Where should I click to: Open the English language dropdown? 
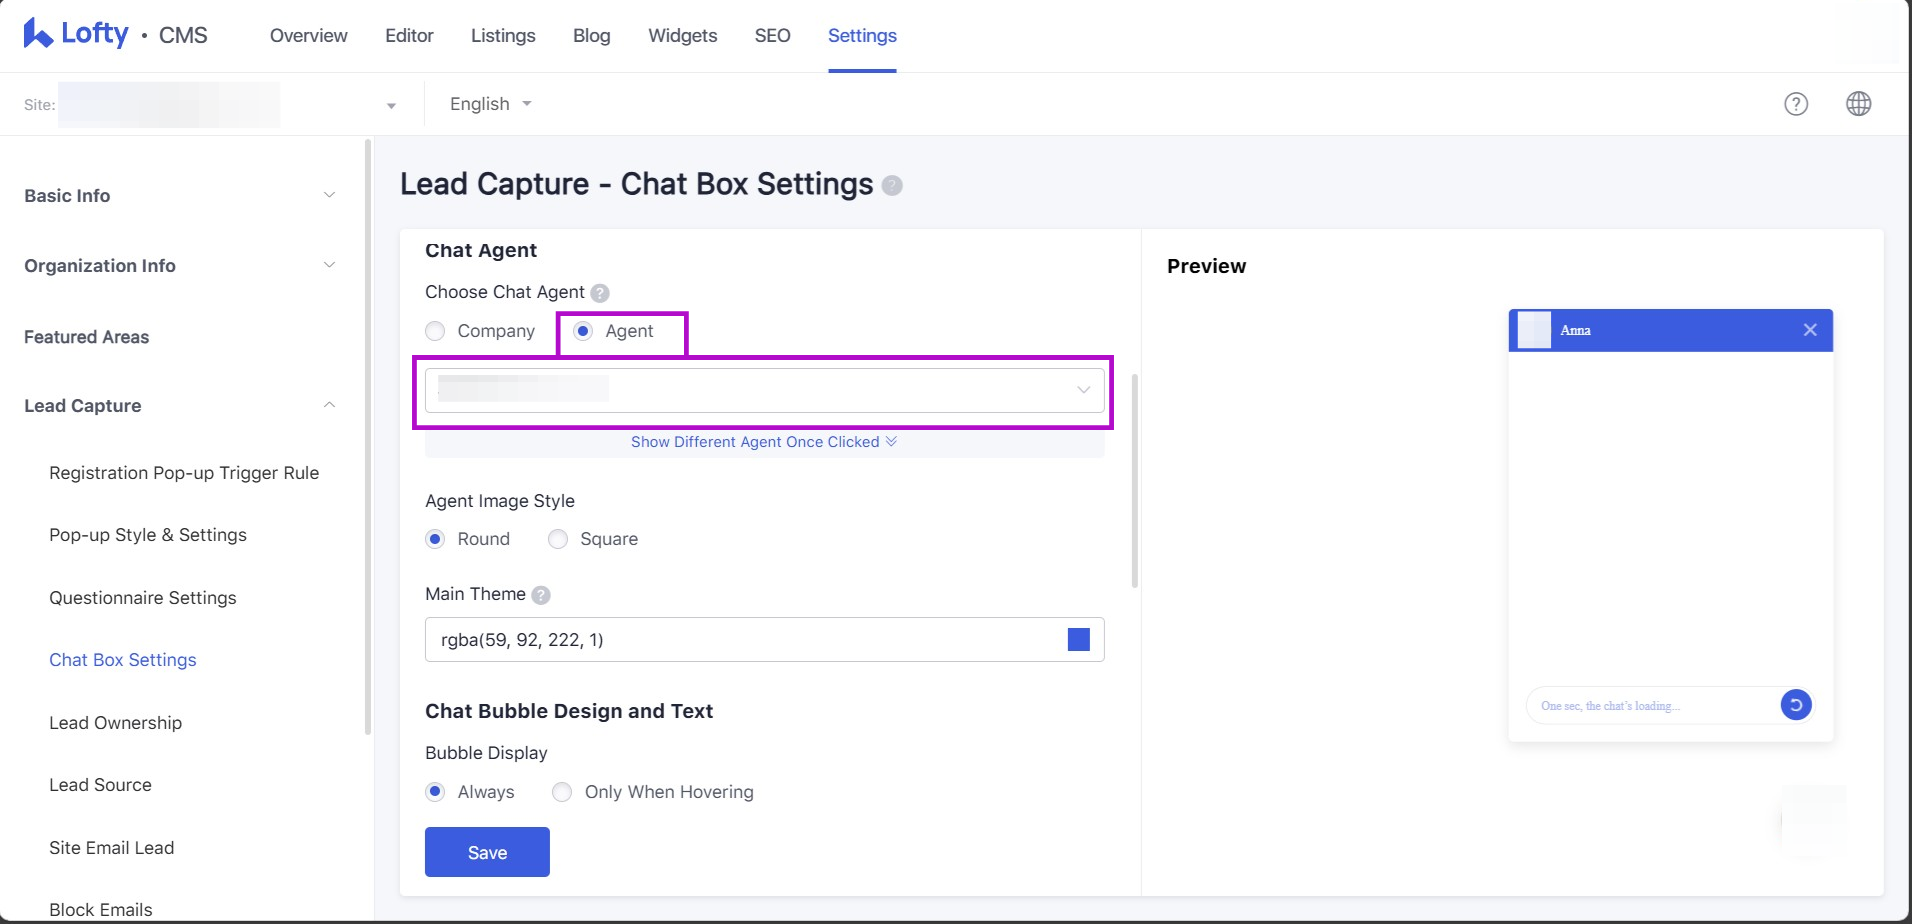coord(490,104)
